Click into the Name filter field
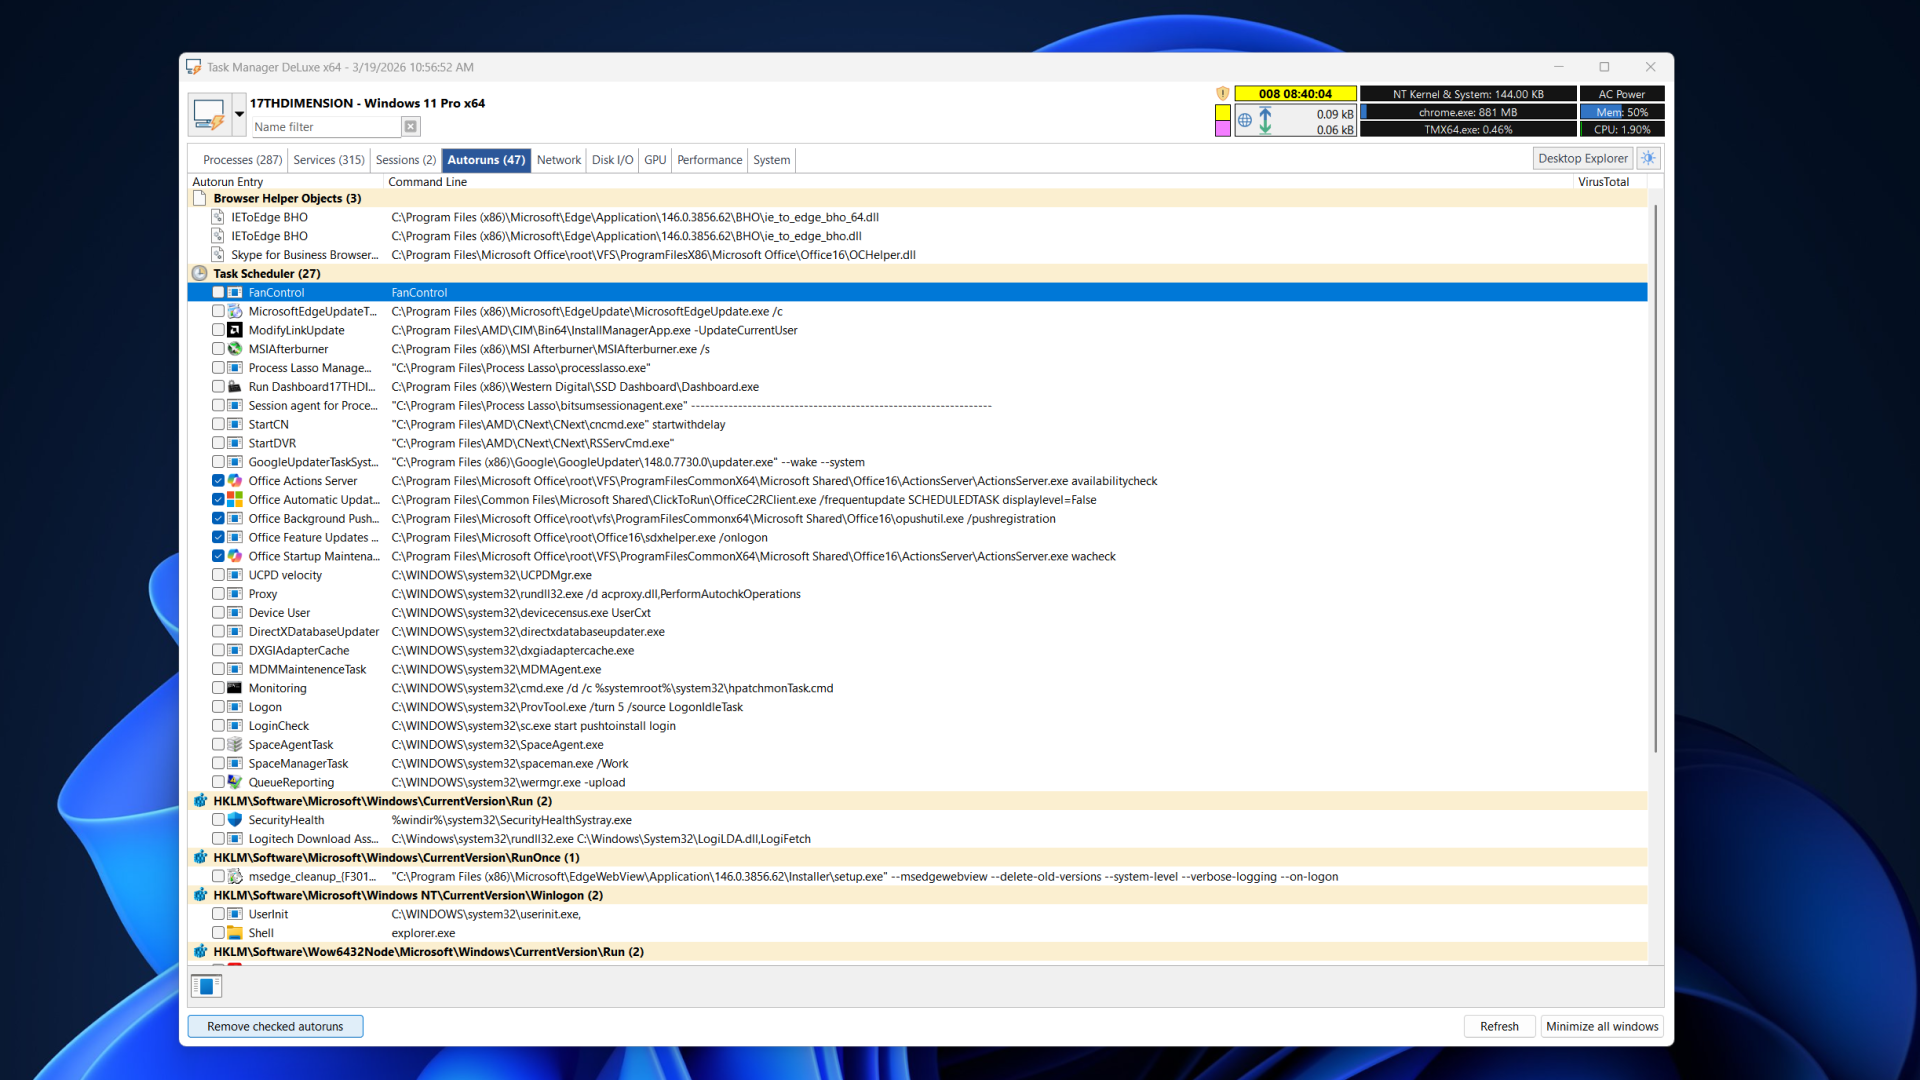 coord(325,127)
